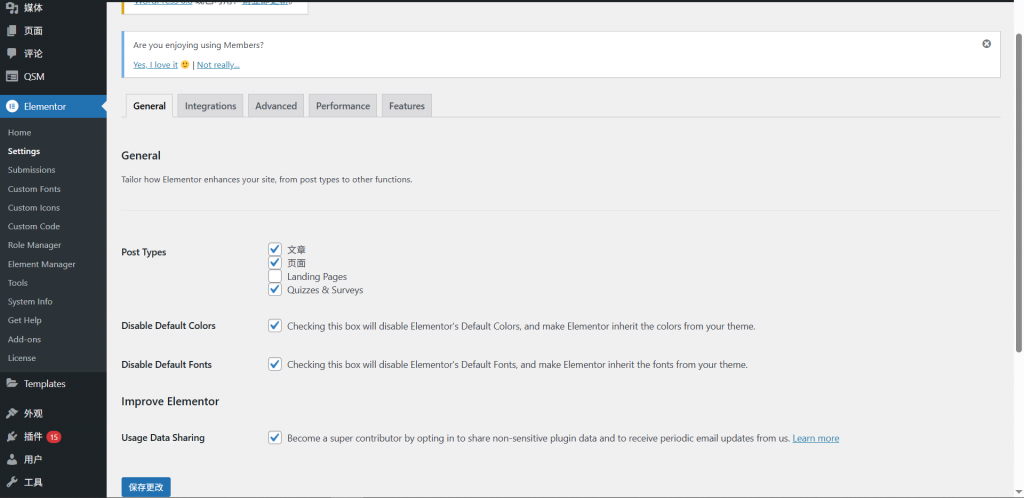Click the Templates label in the sidebar

(44, 384)
